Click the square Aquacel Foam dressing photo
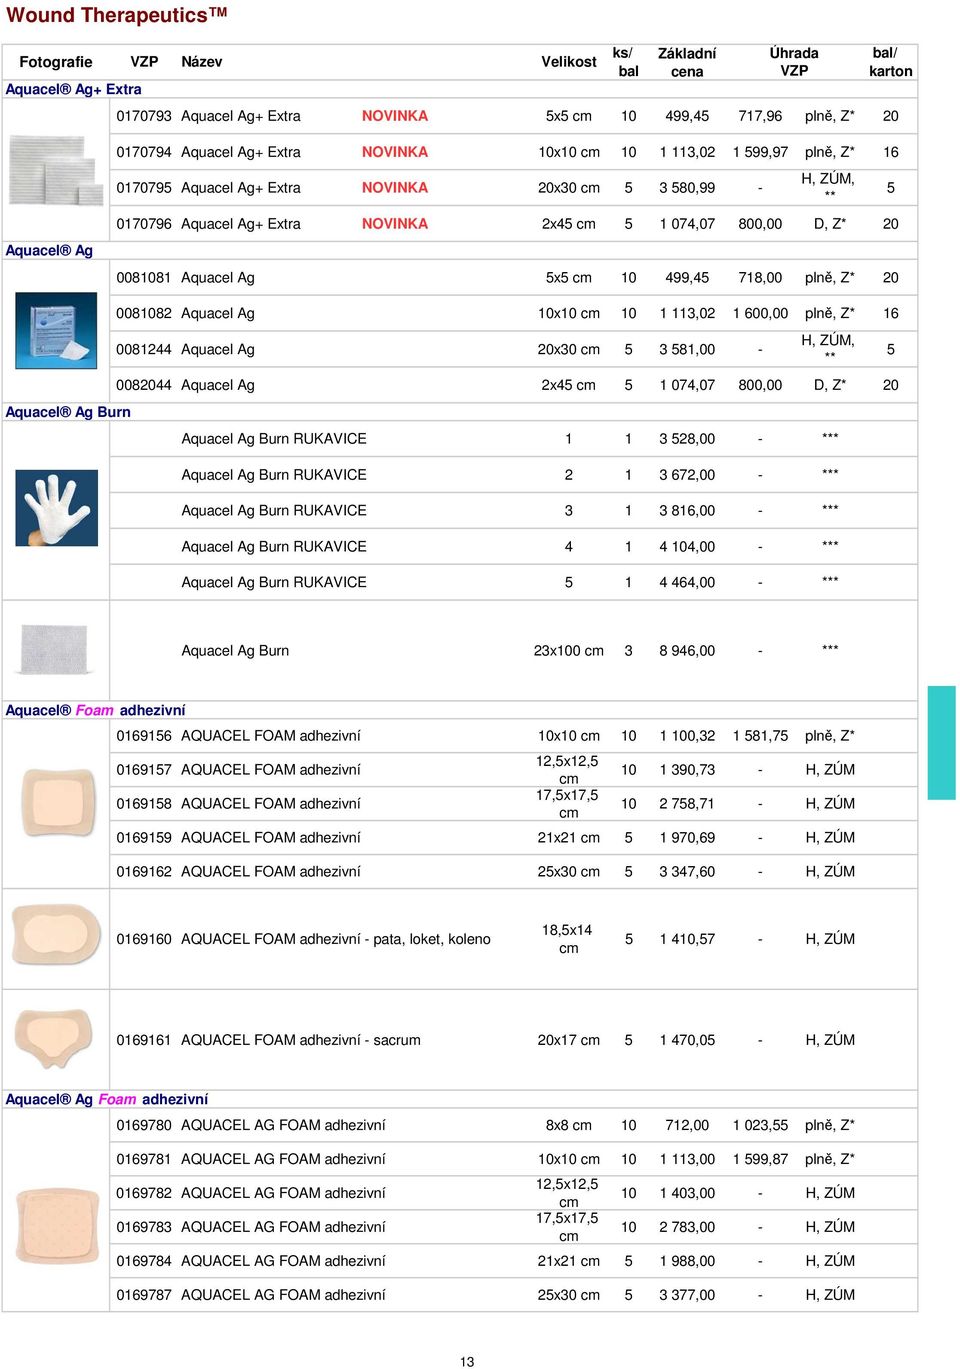The width and height of the screenshot is (960, 1369). pyautogui.click(x=58, y=802)
